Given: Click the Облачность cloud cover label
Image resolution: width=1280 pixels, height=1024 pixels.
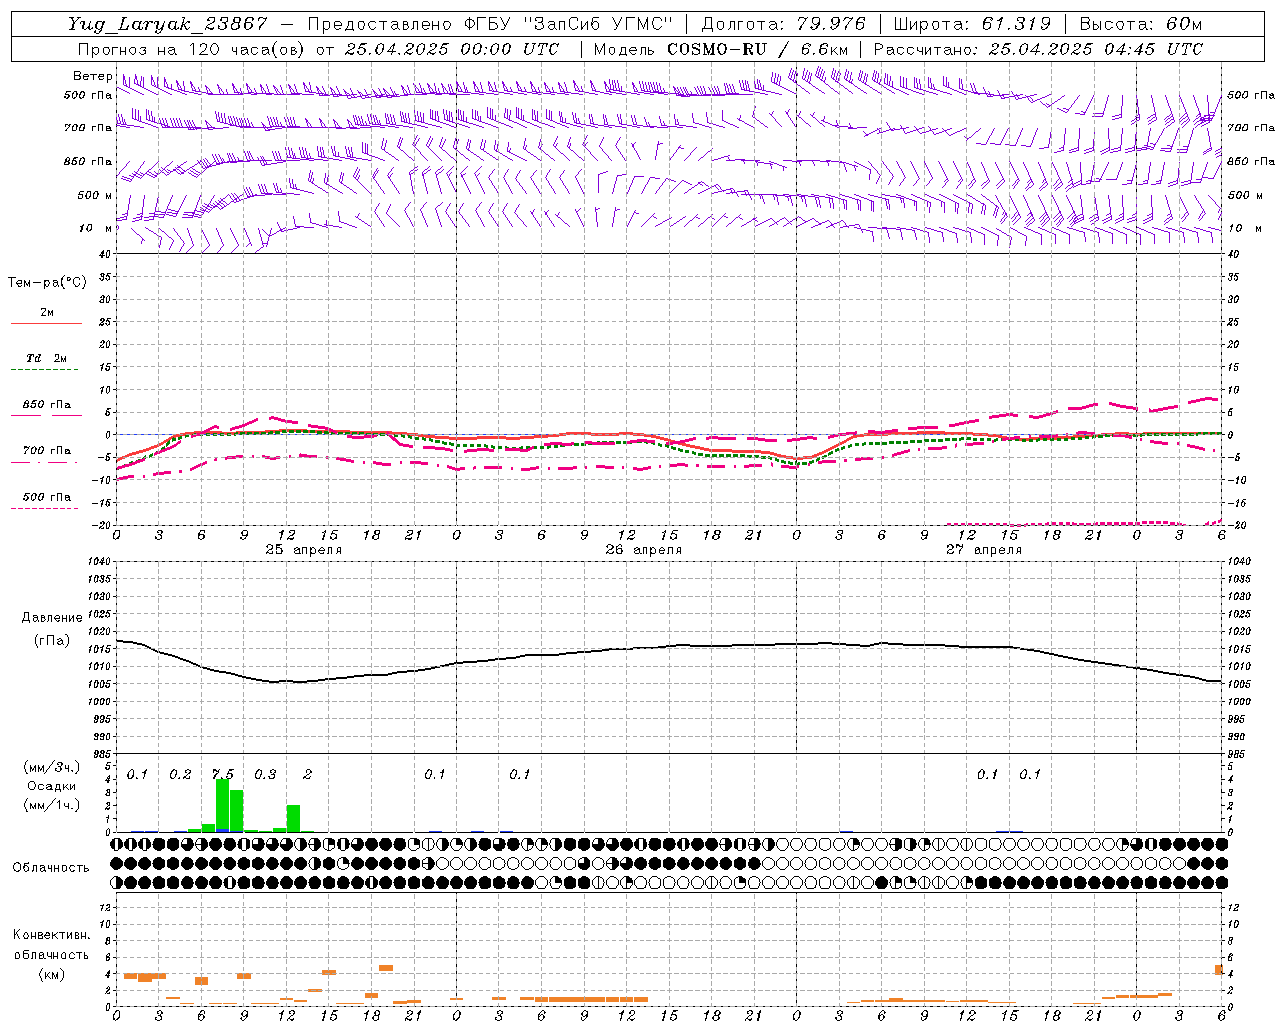Looking at the screenshot, I should 51,867.
